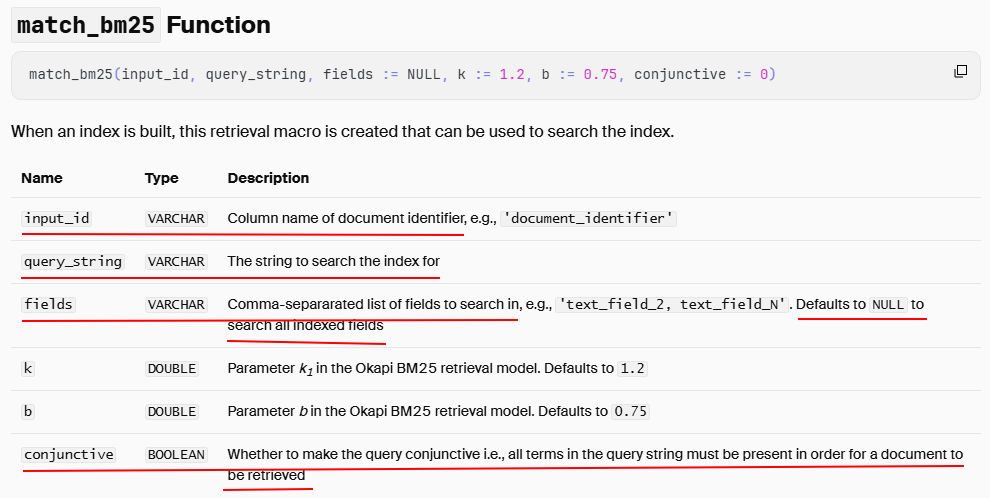Click the DOUBLE type in k row

172,368
